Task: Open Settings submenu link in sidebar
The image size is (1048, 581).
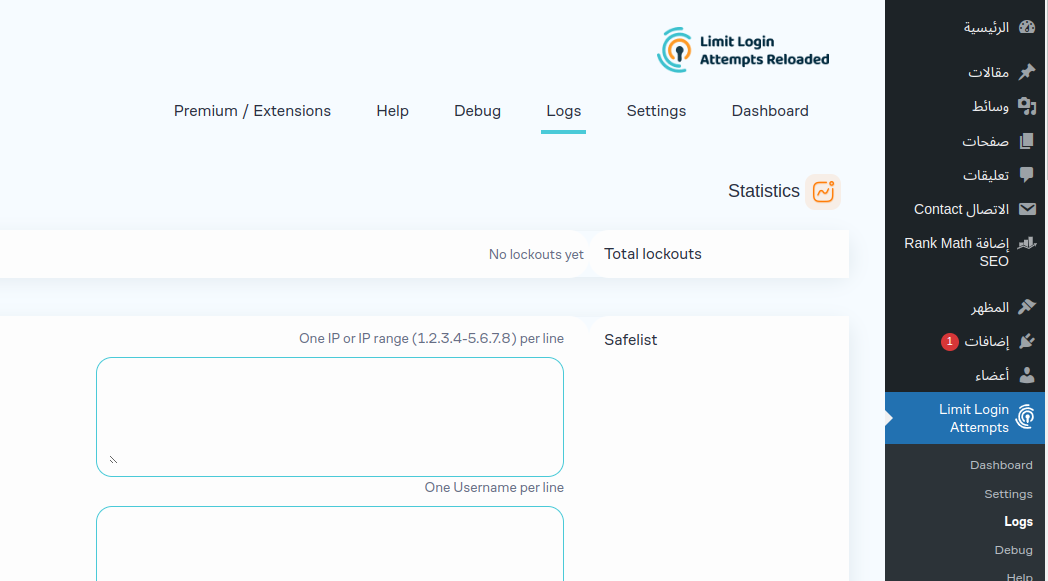Action: pyautogui.click(x=1008, y=493)
